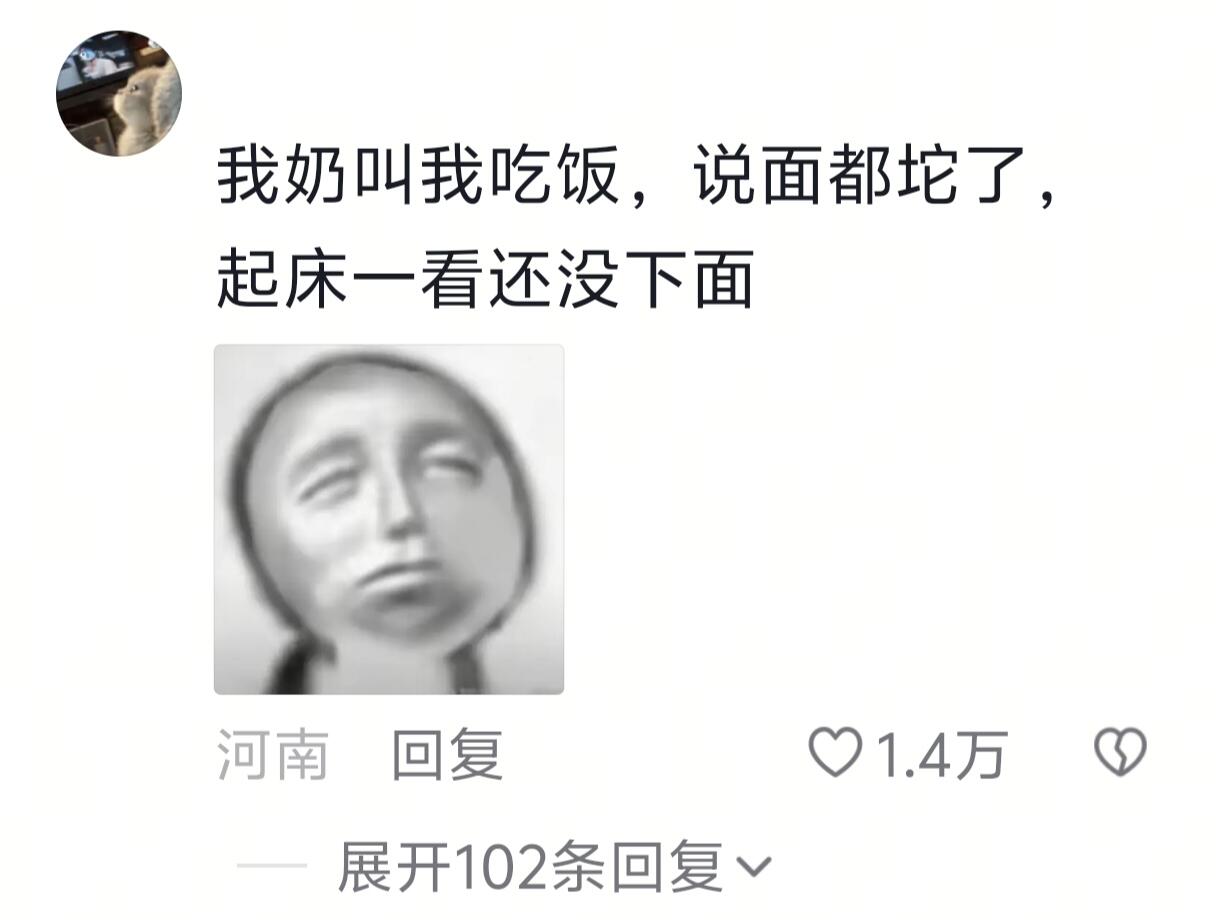This screenshot has height=920, width=1216.
Task: Tap the 河南 location label
Action: [273, 755]
